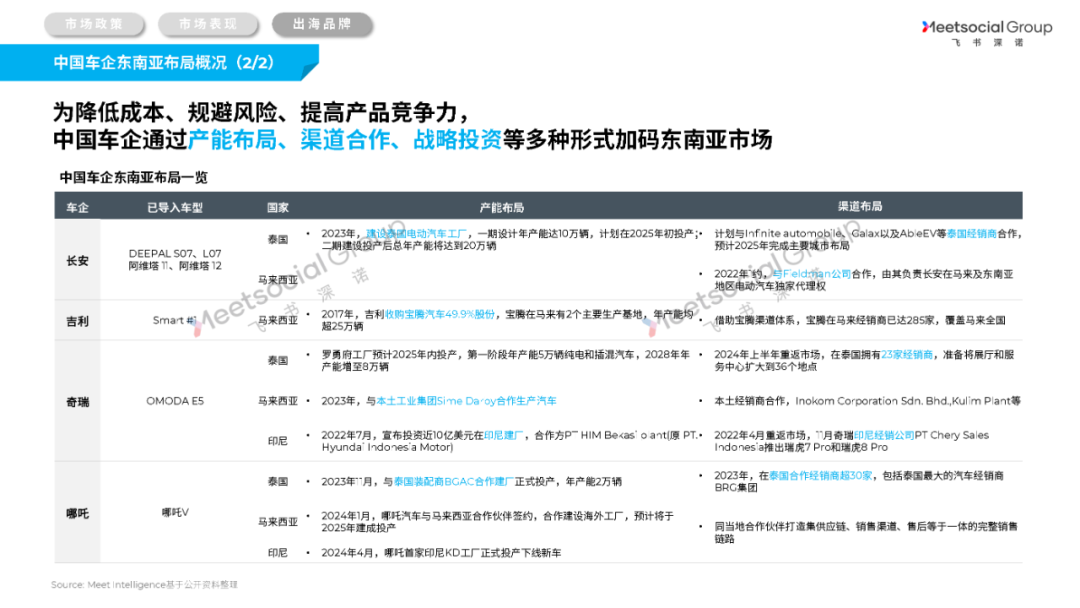Screen dimensions: 1080x608
Task: Click the Smart #1 model cell
Action: pos(175,320)
